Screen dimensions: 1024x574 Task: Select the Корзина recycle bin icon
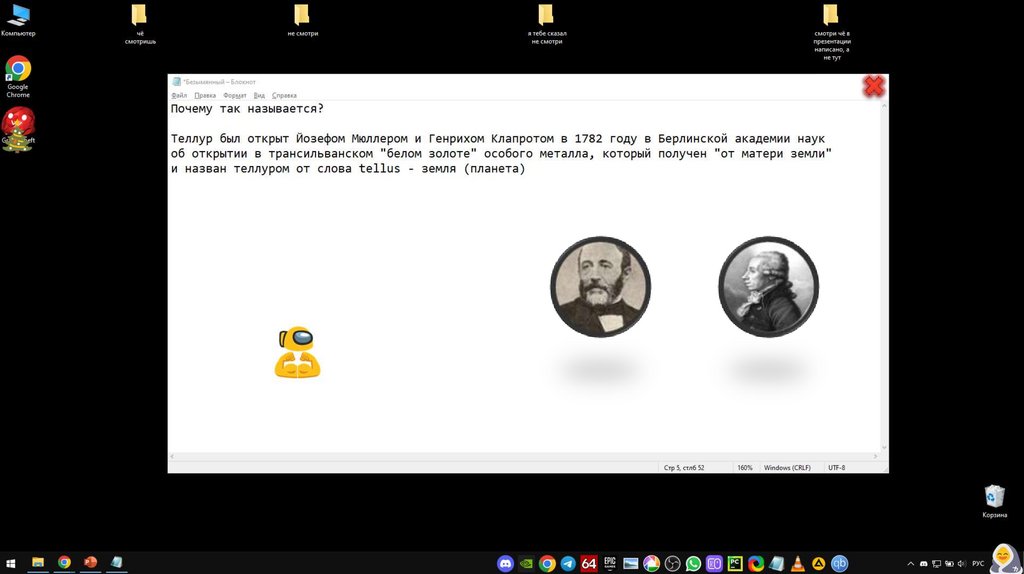(x=994, y=497)
